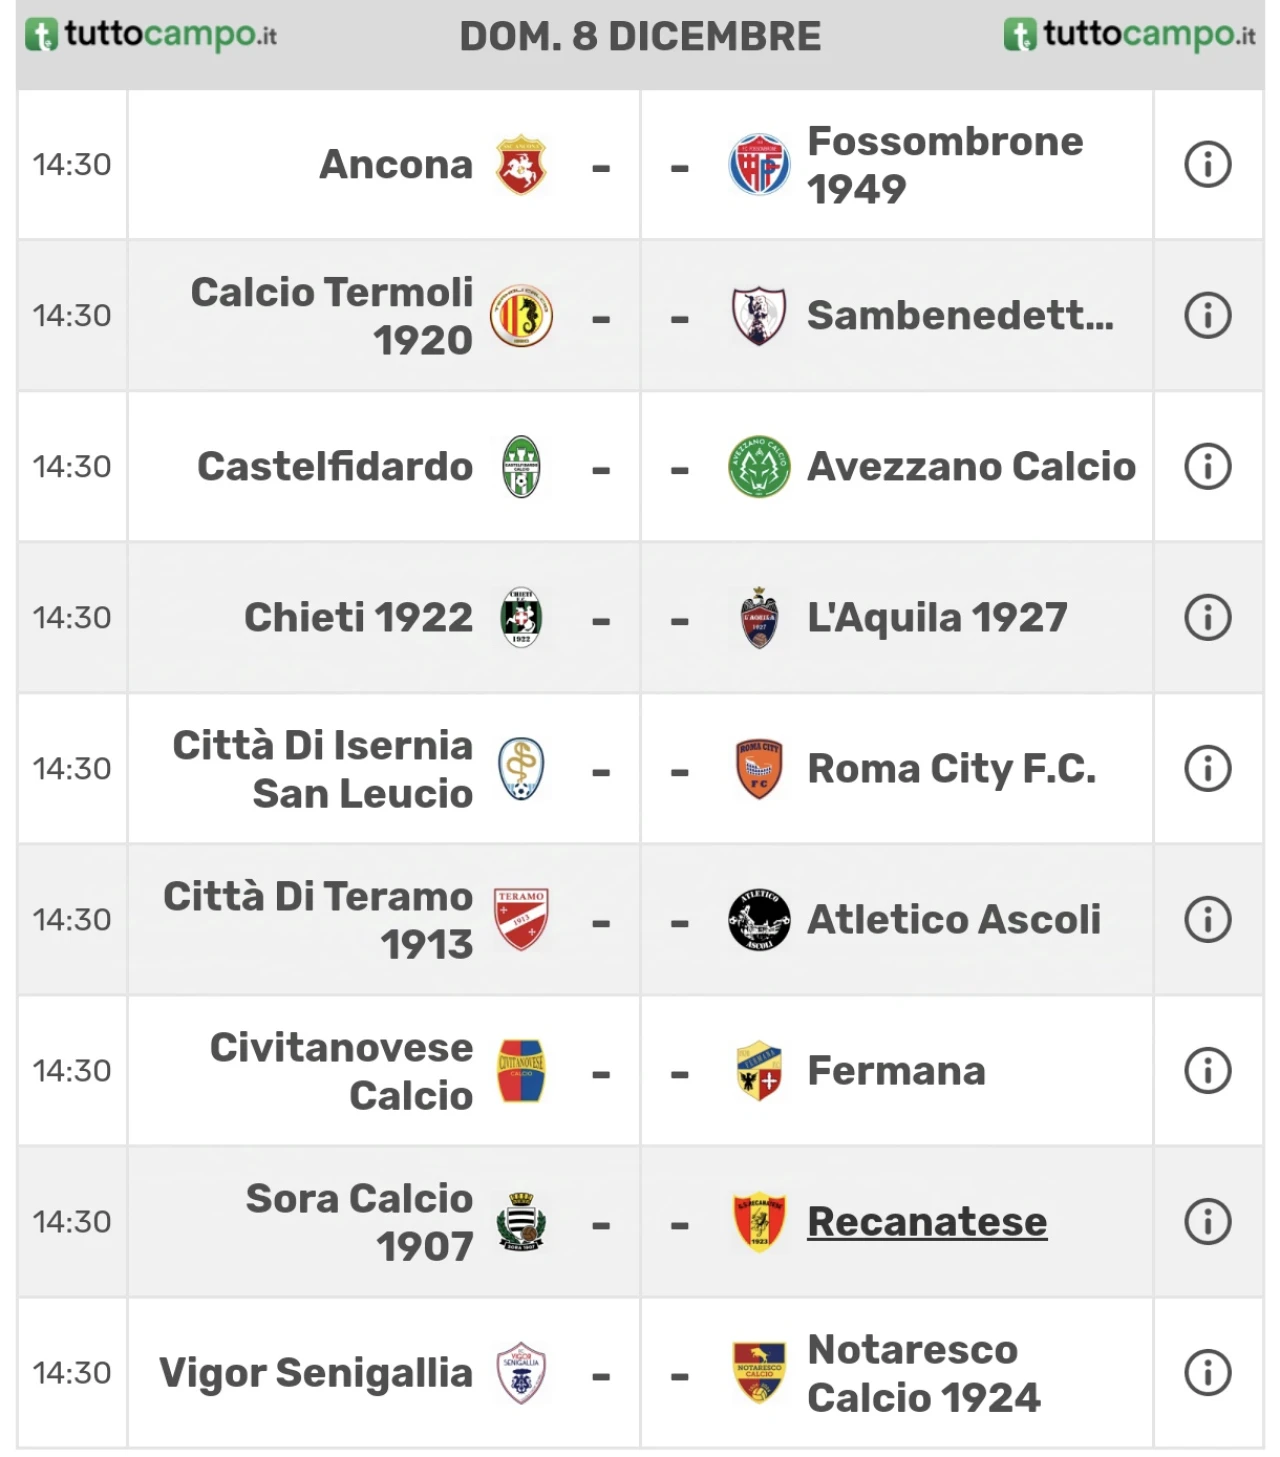Click the Avezzano Calcio green crest
1280x1457 pixels.
(759, 466)
